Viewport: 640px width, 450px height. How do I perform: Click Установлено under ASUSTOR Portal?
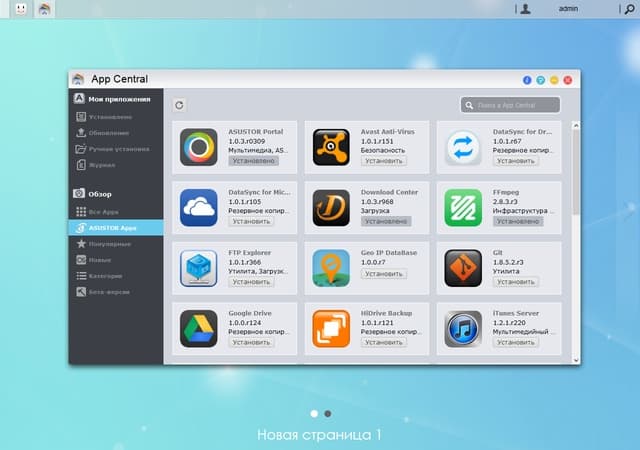click(253, 161)
